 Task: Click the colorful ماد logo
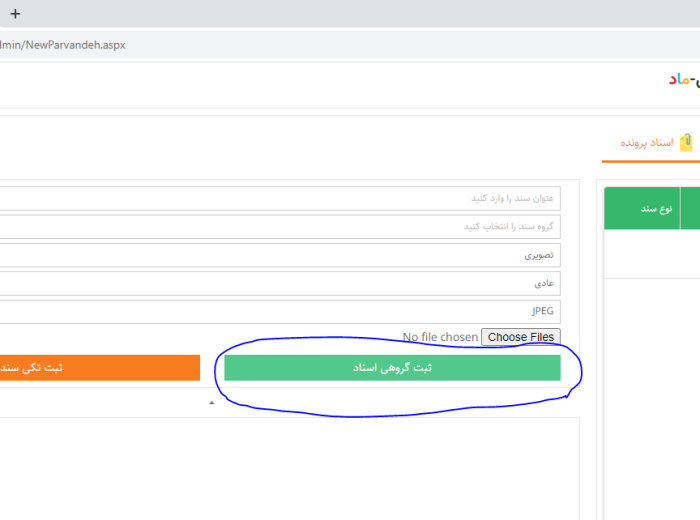pyautogui.click(x=683, y=78)
